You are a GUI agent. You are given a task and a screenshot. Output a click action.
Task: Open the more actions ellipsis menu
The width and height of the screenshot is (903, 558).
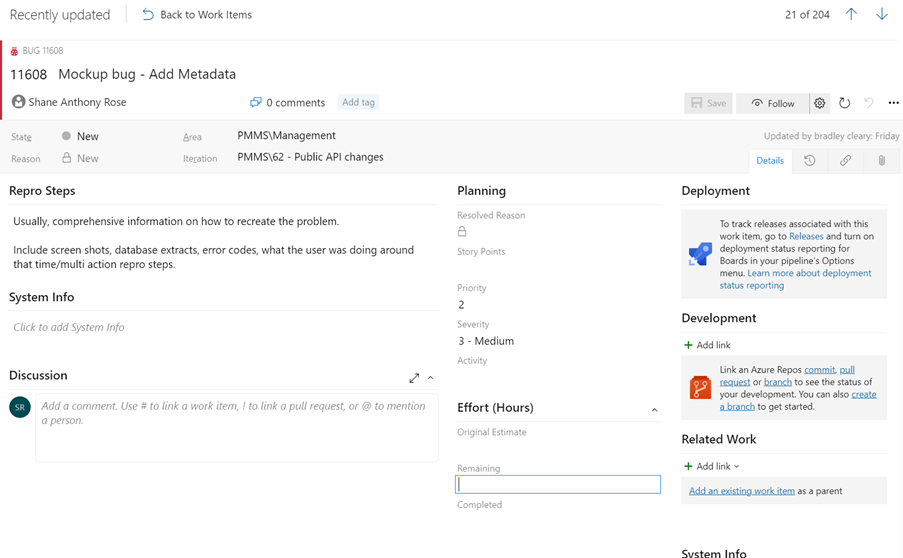pos(893,103)
